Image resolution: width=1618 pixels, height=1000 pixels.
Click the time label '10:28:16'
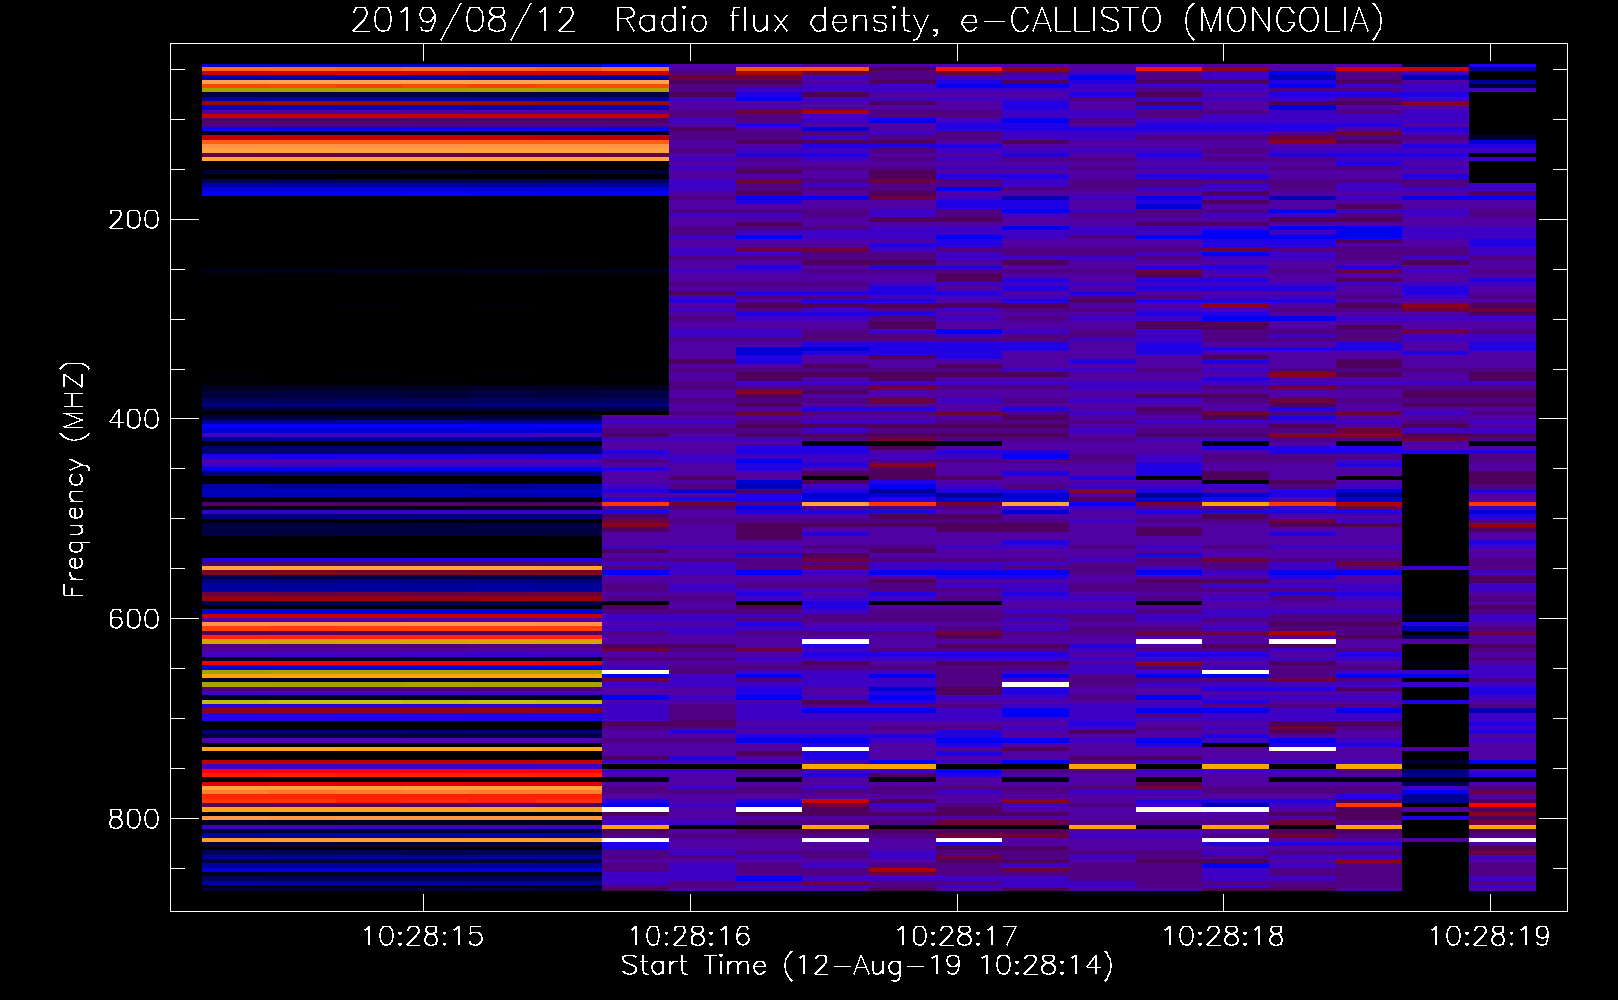point(690,937)
